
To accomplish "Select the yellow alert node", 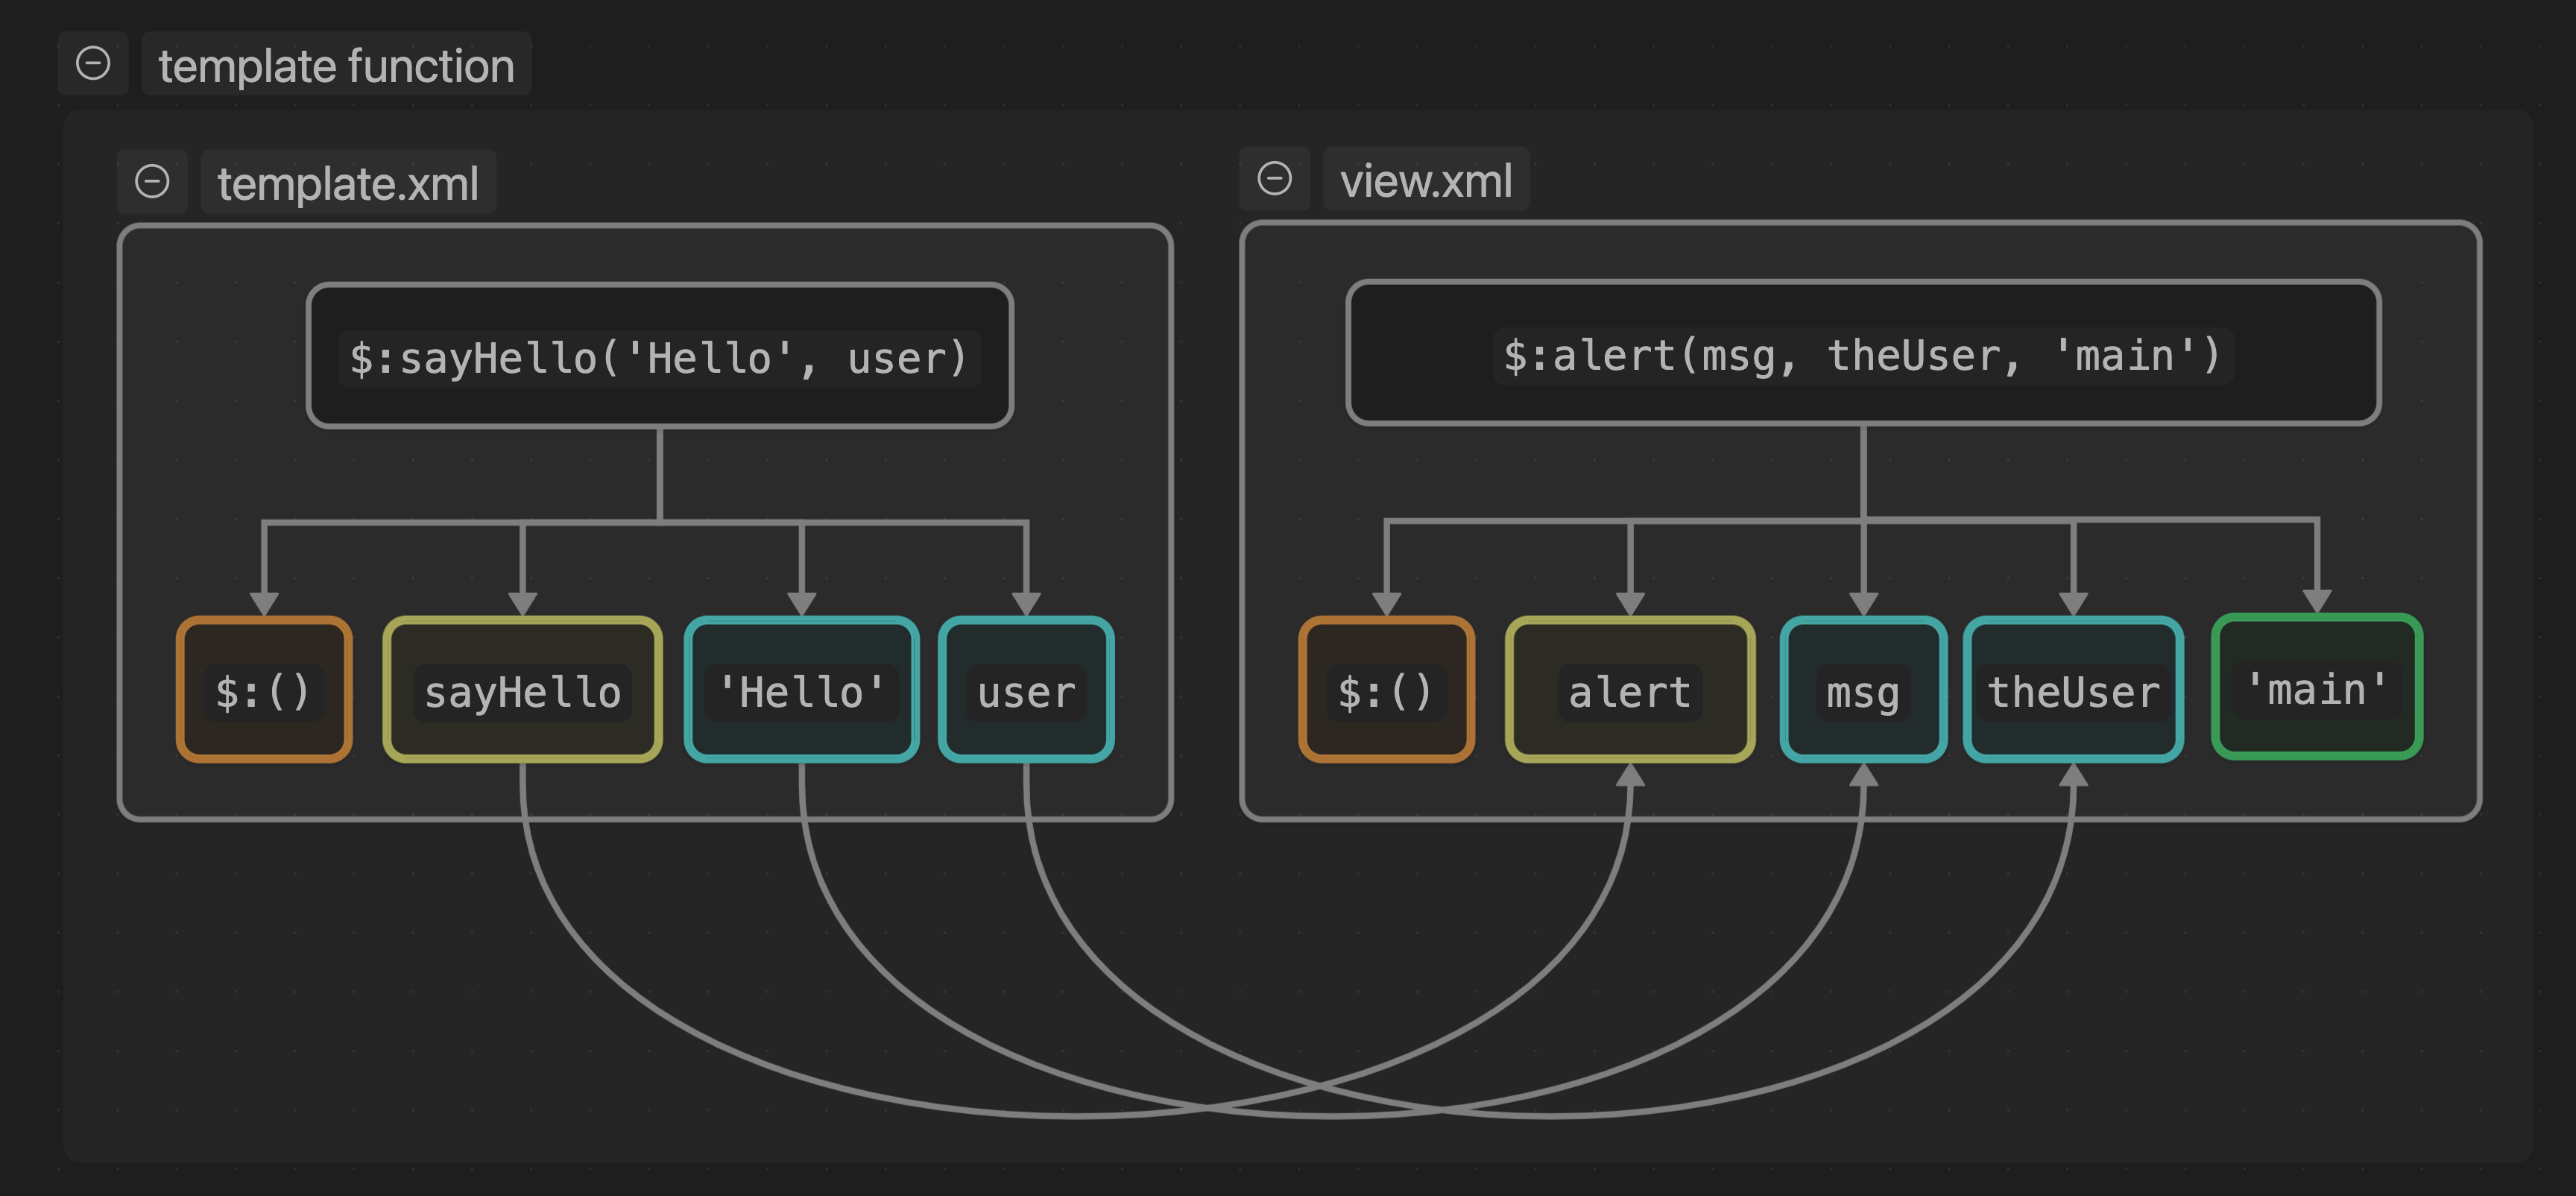I will coord(1629,690).
